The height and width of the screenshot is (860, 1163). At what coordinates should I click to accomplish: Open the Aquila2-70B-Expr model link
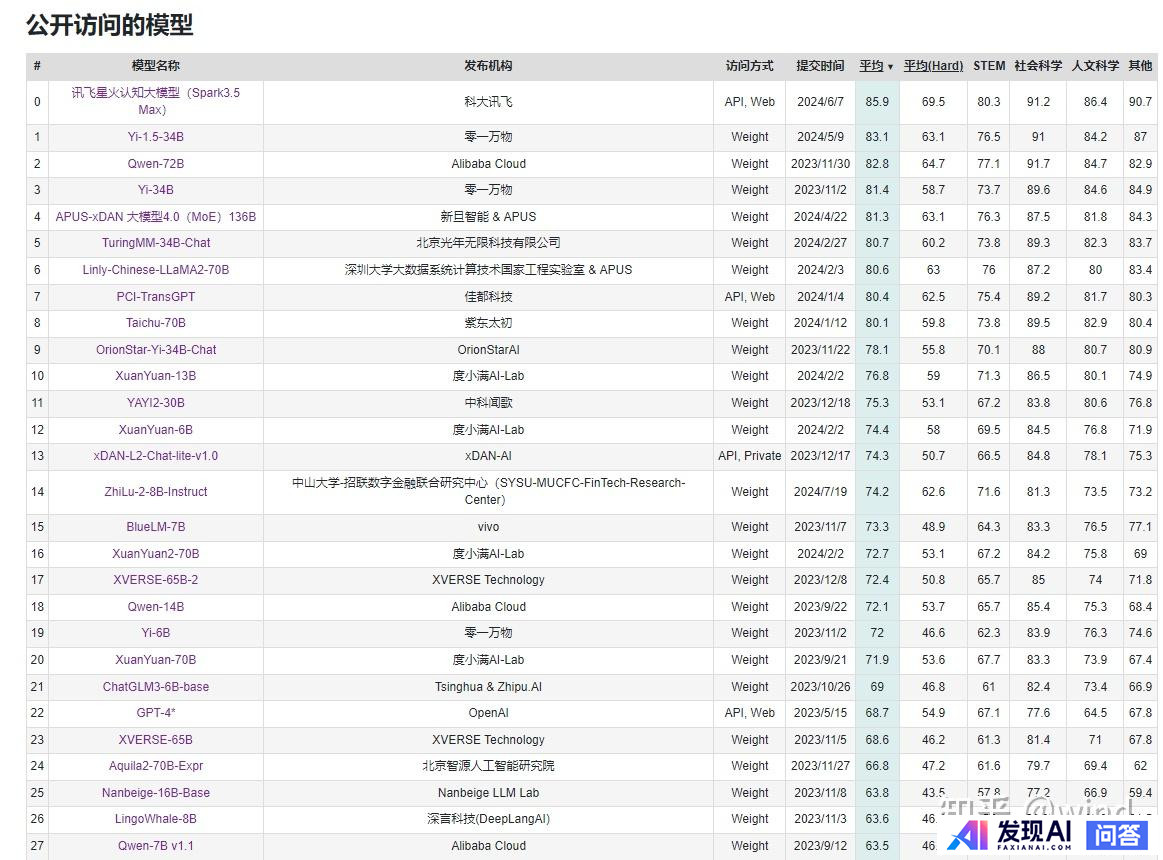(156, 766)
